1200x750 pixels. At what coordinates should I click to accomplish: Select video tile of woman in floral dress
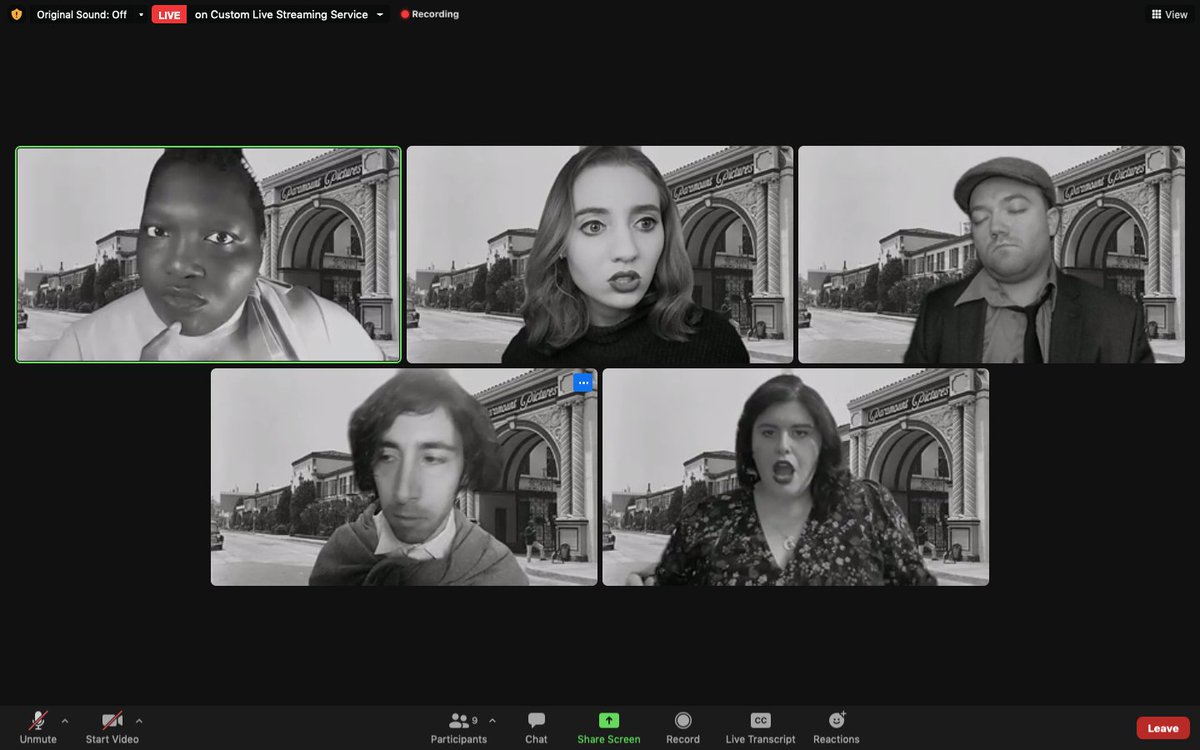pyautogui.click(x=796, y=477)
